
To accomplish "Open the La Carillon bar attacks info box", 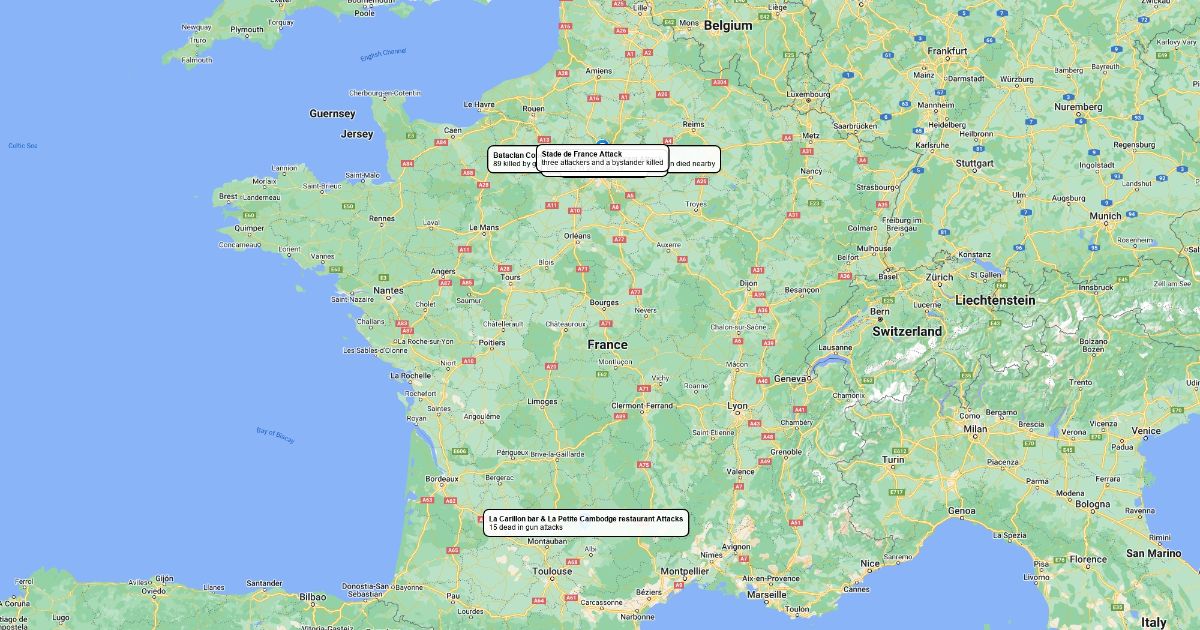I will 586,523.
